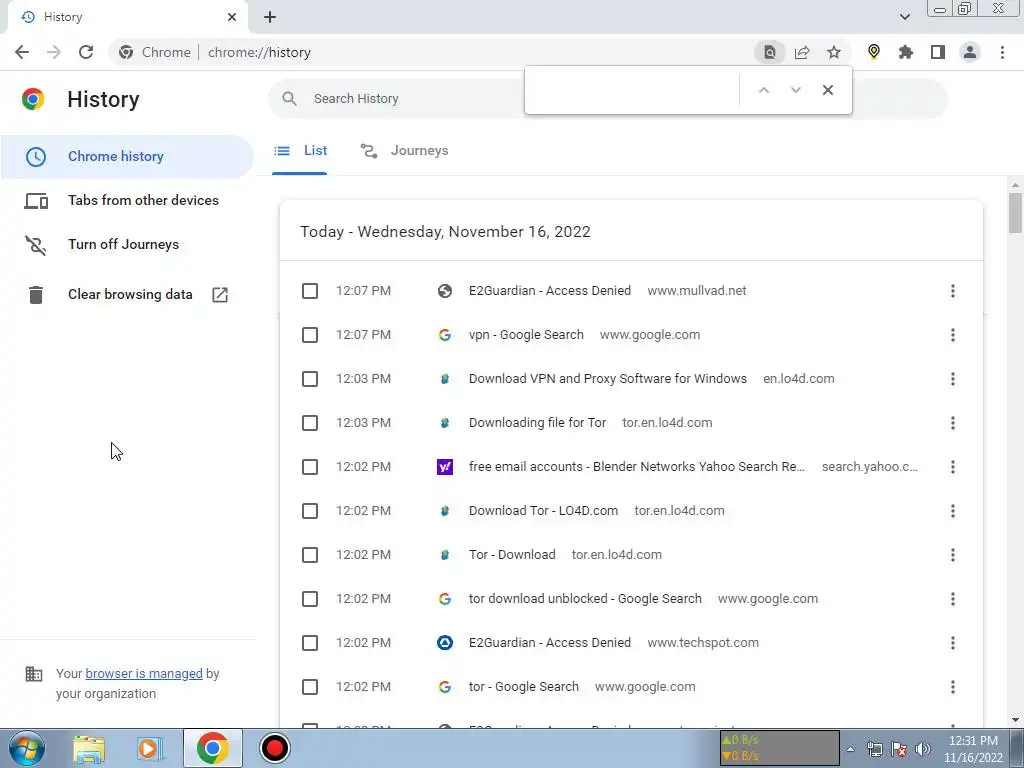The height and width of the screenshot is (768, 1024).
Task: Open more actions for Download Tor - LO4D.com
Action: point(953,511)
